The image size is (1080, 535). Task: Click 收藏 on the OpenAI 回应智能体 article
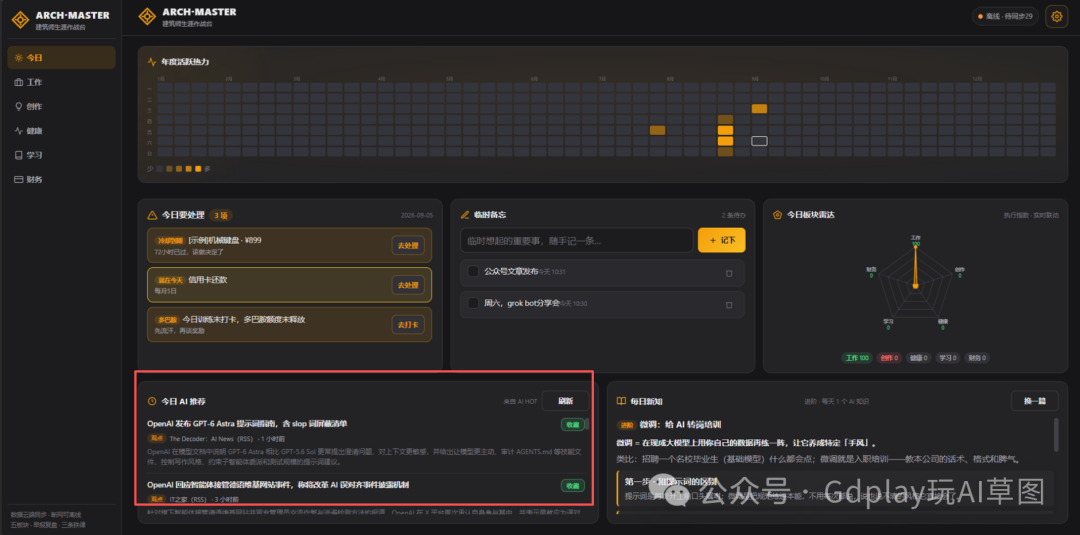point(572,486)
